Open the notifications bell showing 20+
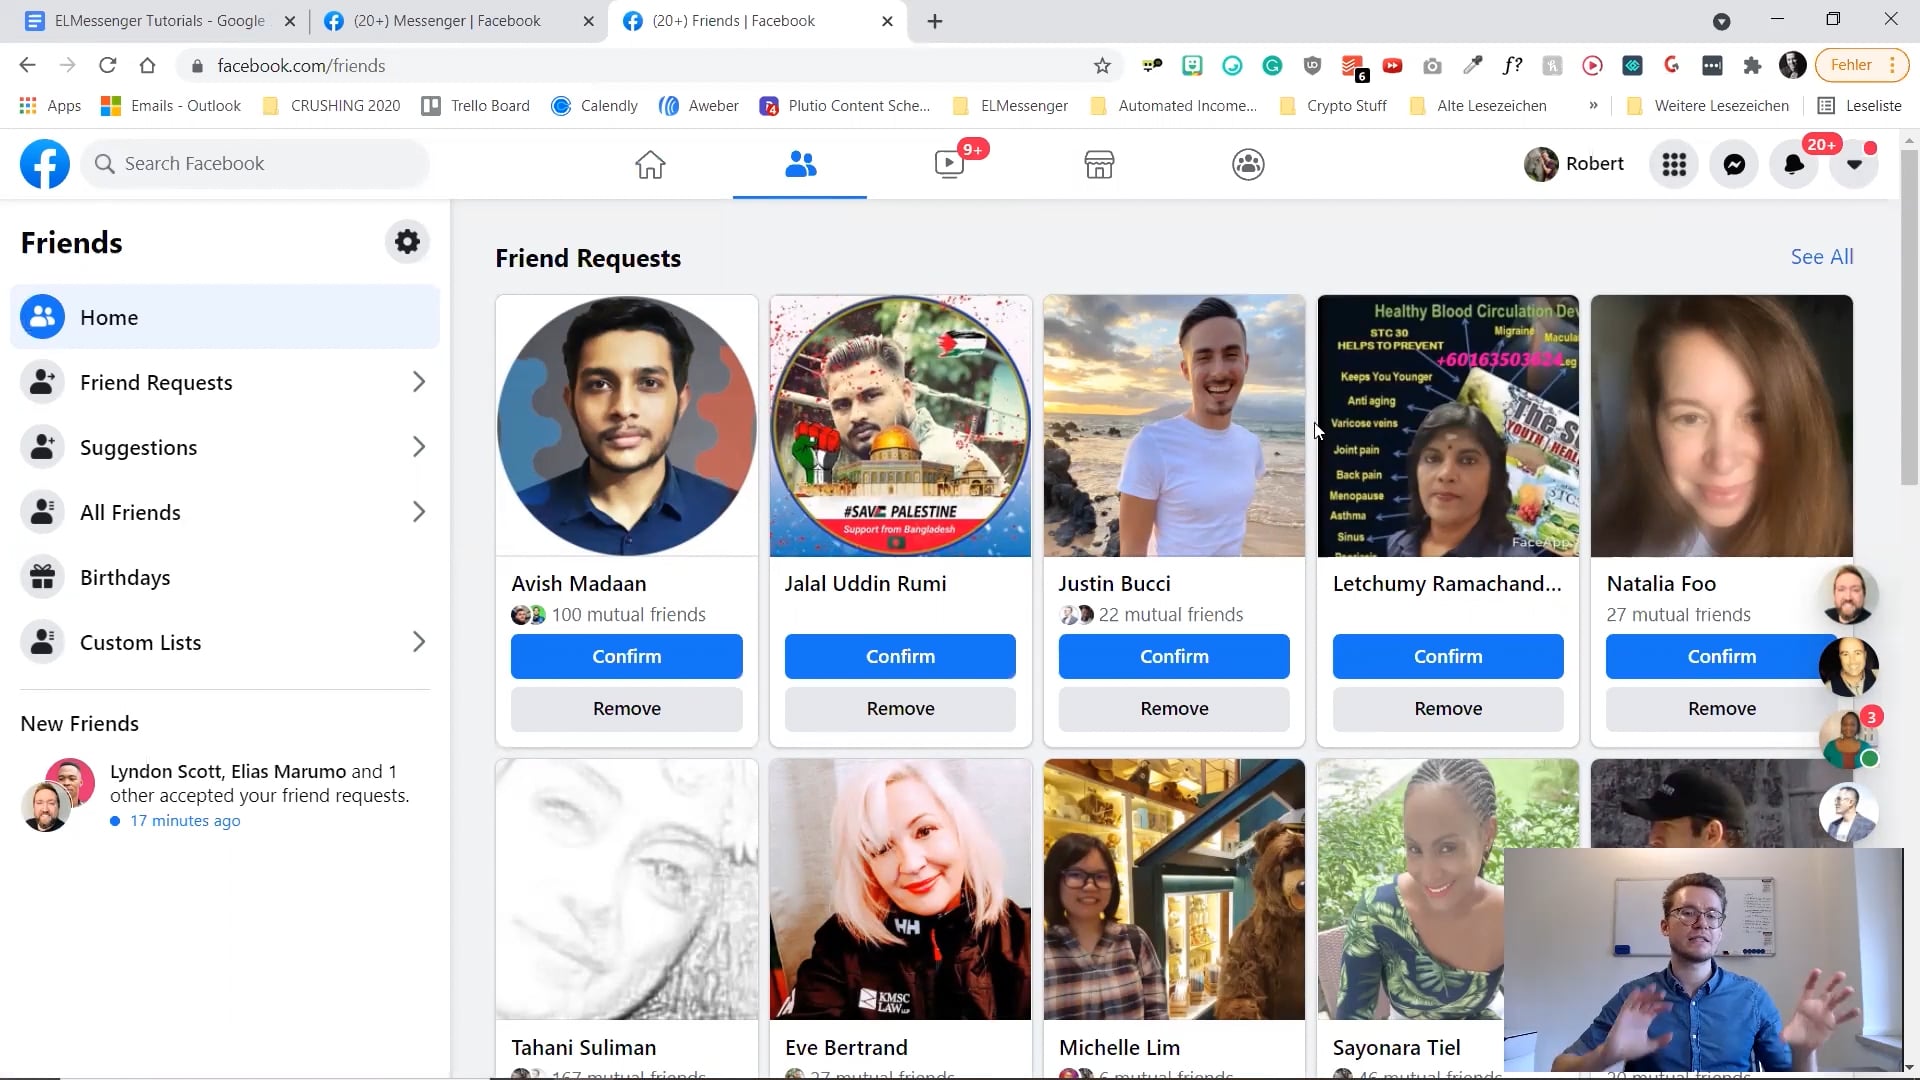 pos(1794,164)
